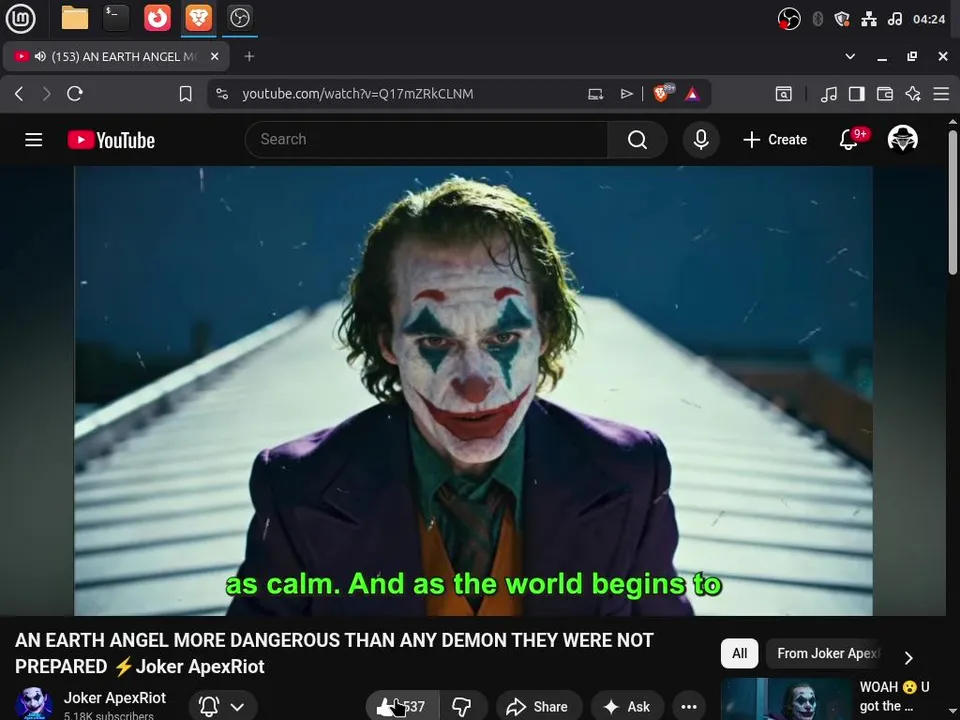Click the Share button
This screenshot has height=720, width=960.
coord(538,707)
